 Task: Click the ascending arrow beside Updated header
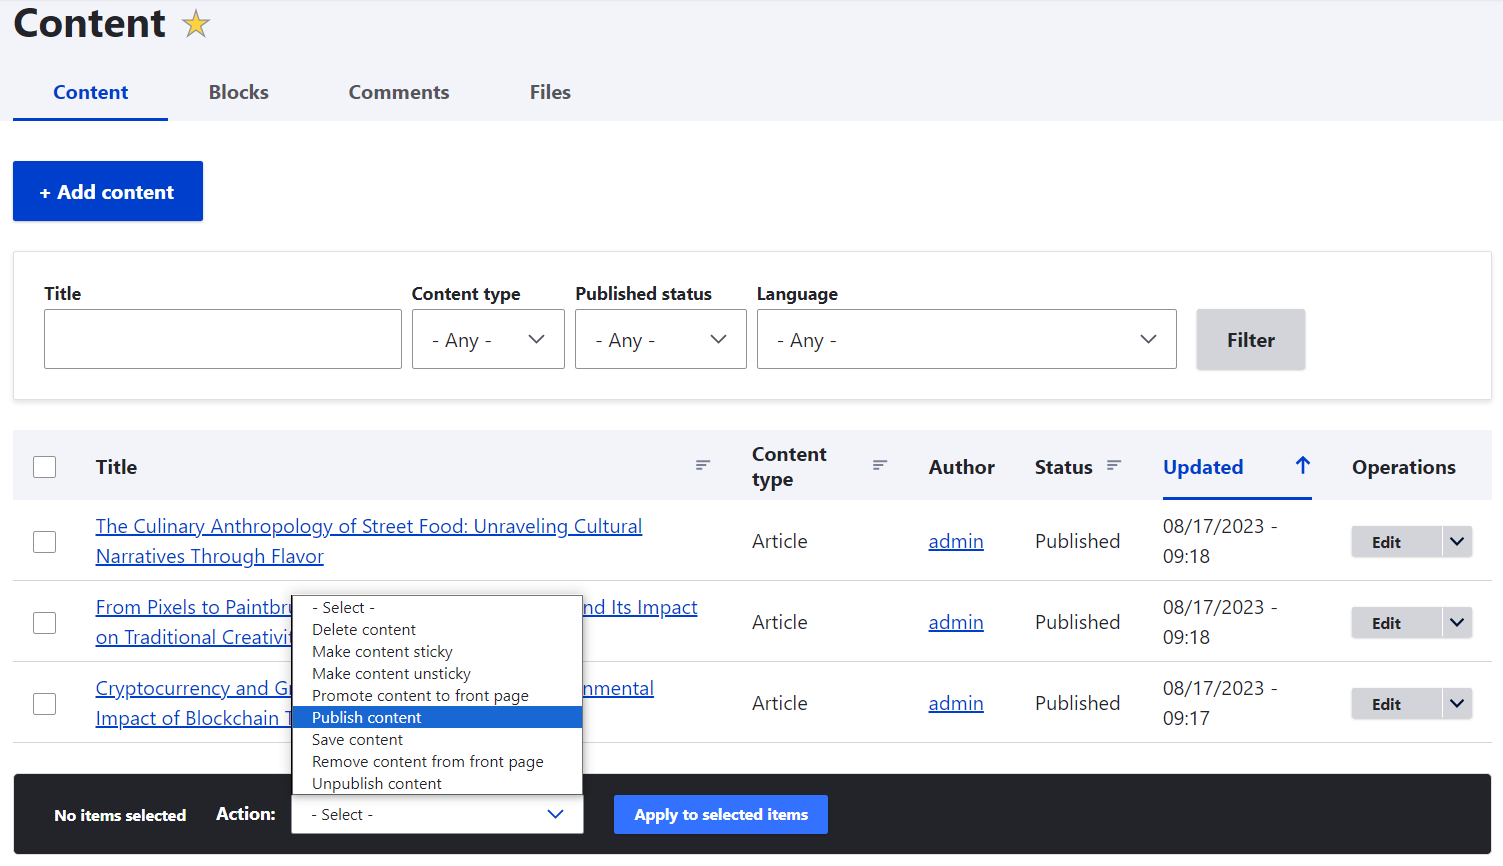pyautogui.click(x=1302, y=466)
